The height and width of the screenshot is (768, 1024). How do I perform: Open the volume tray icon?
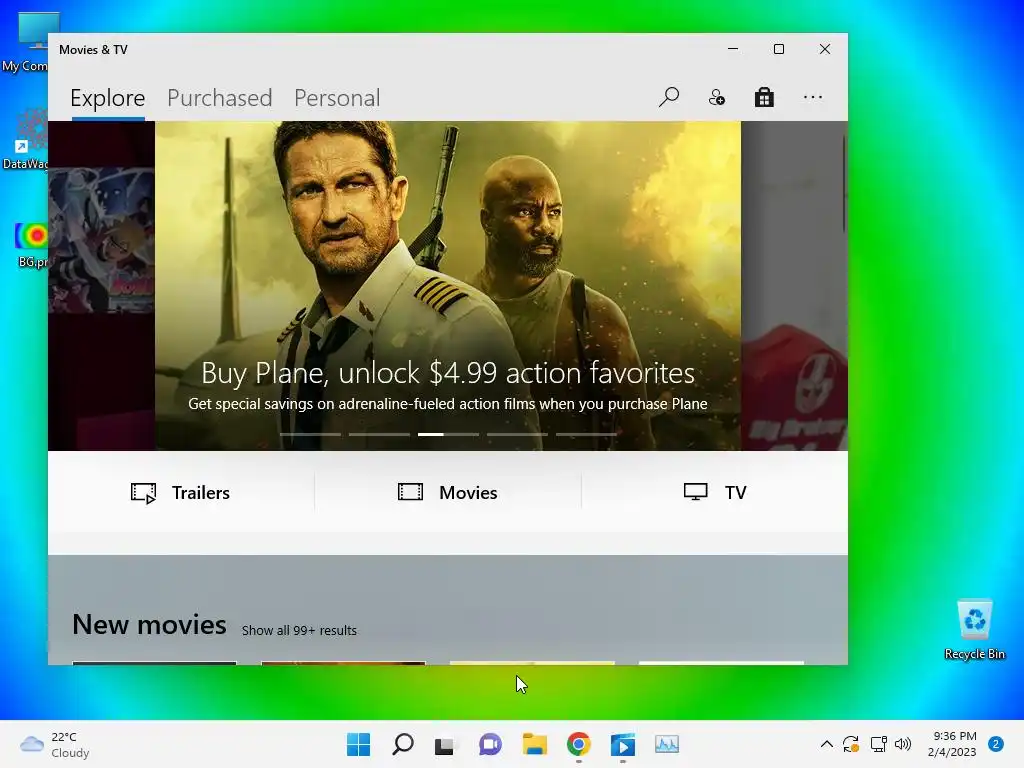[903, 744]
